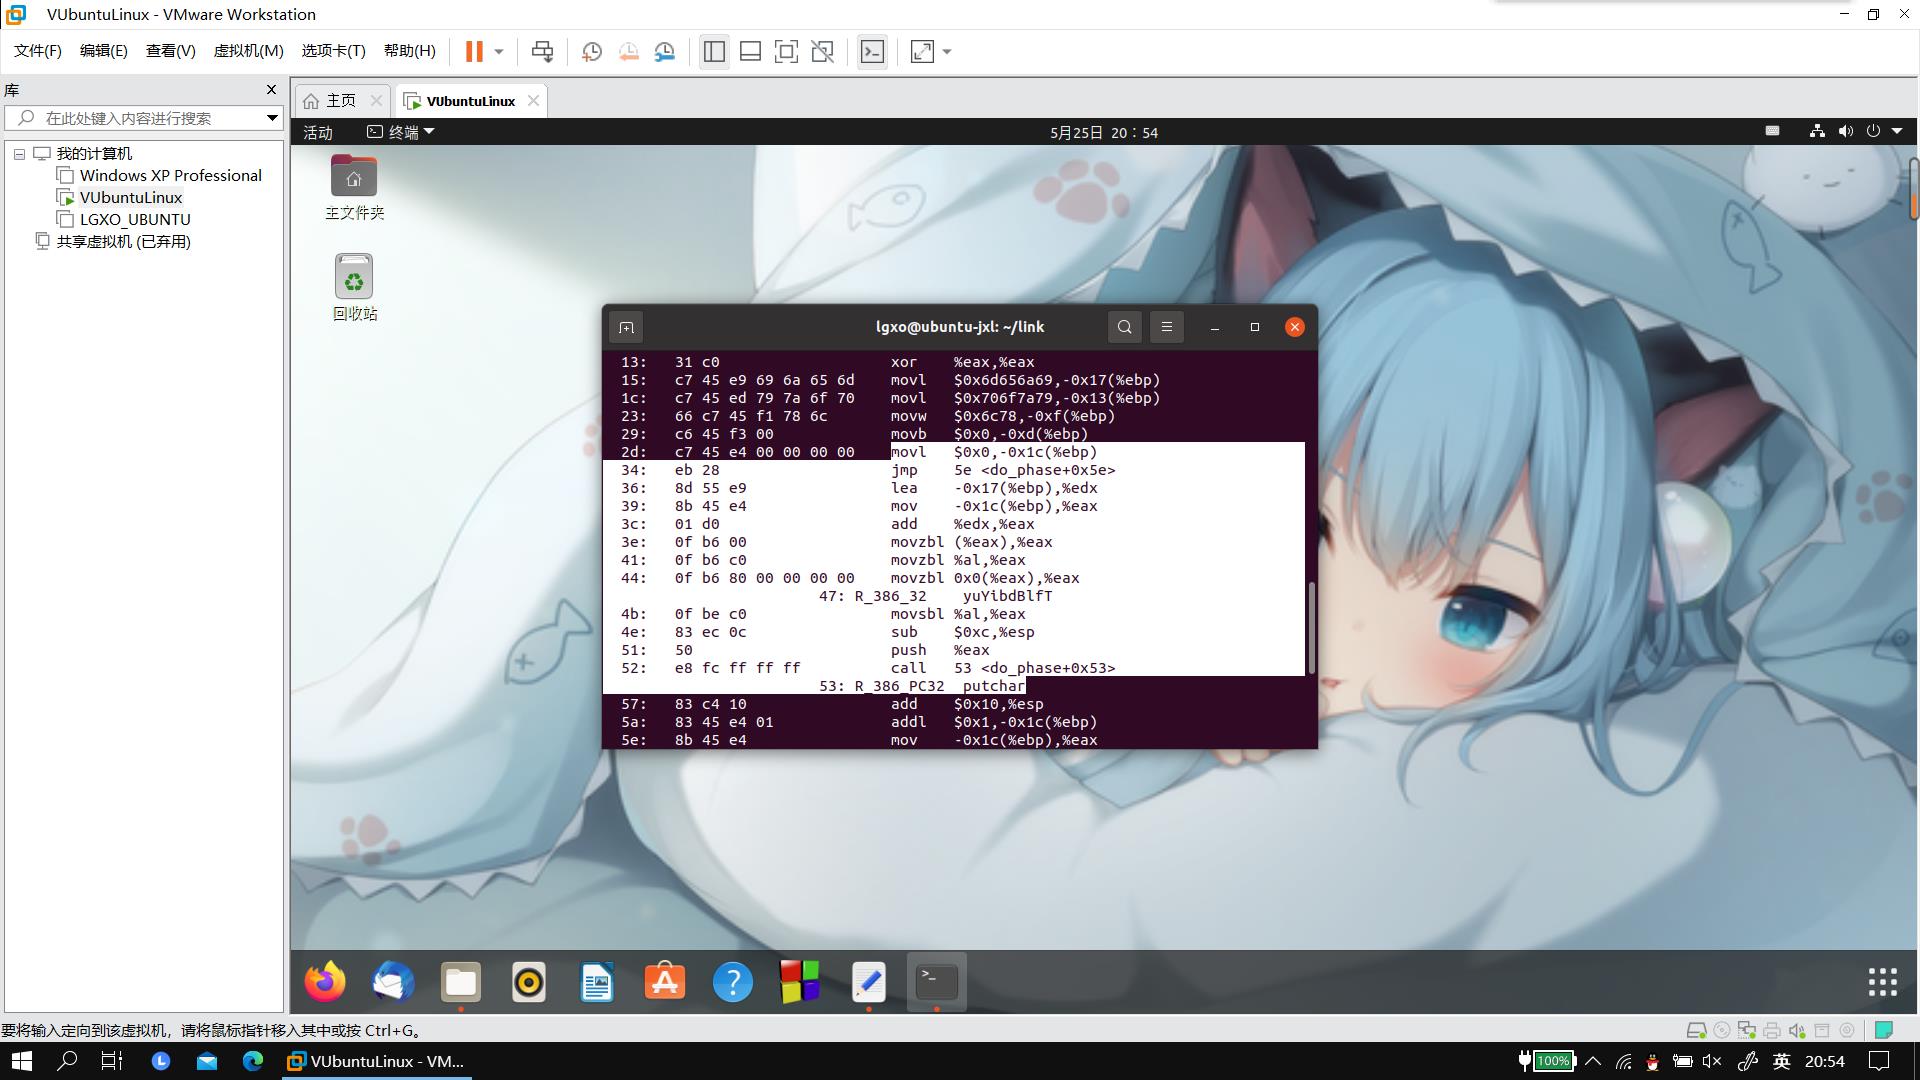
Task: Toggle the console view icon in VMware toolbar
Action: [x=872, y=52]
